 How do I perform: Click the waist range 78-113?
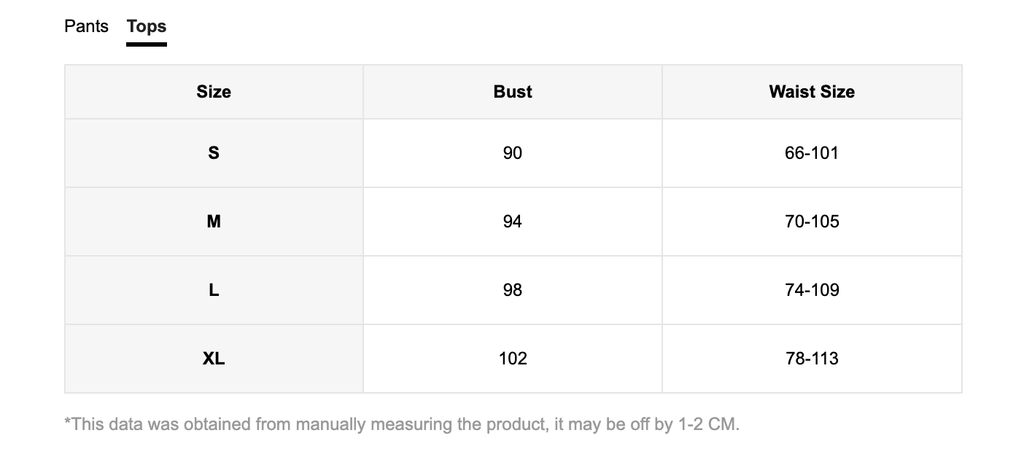811,358
